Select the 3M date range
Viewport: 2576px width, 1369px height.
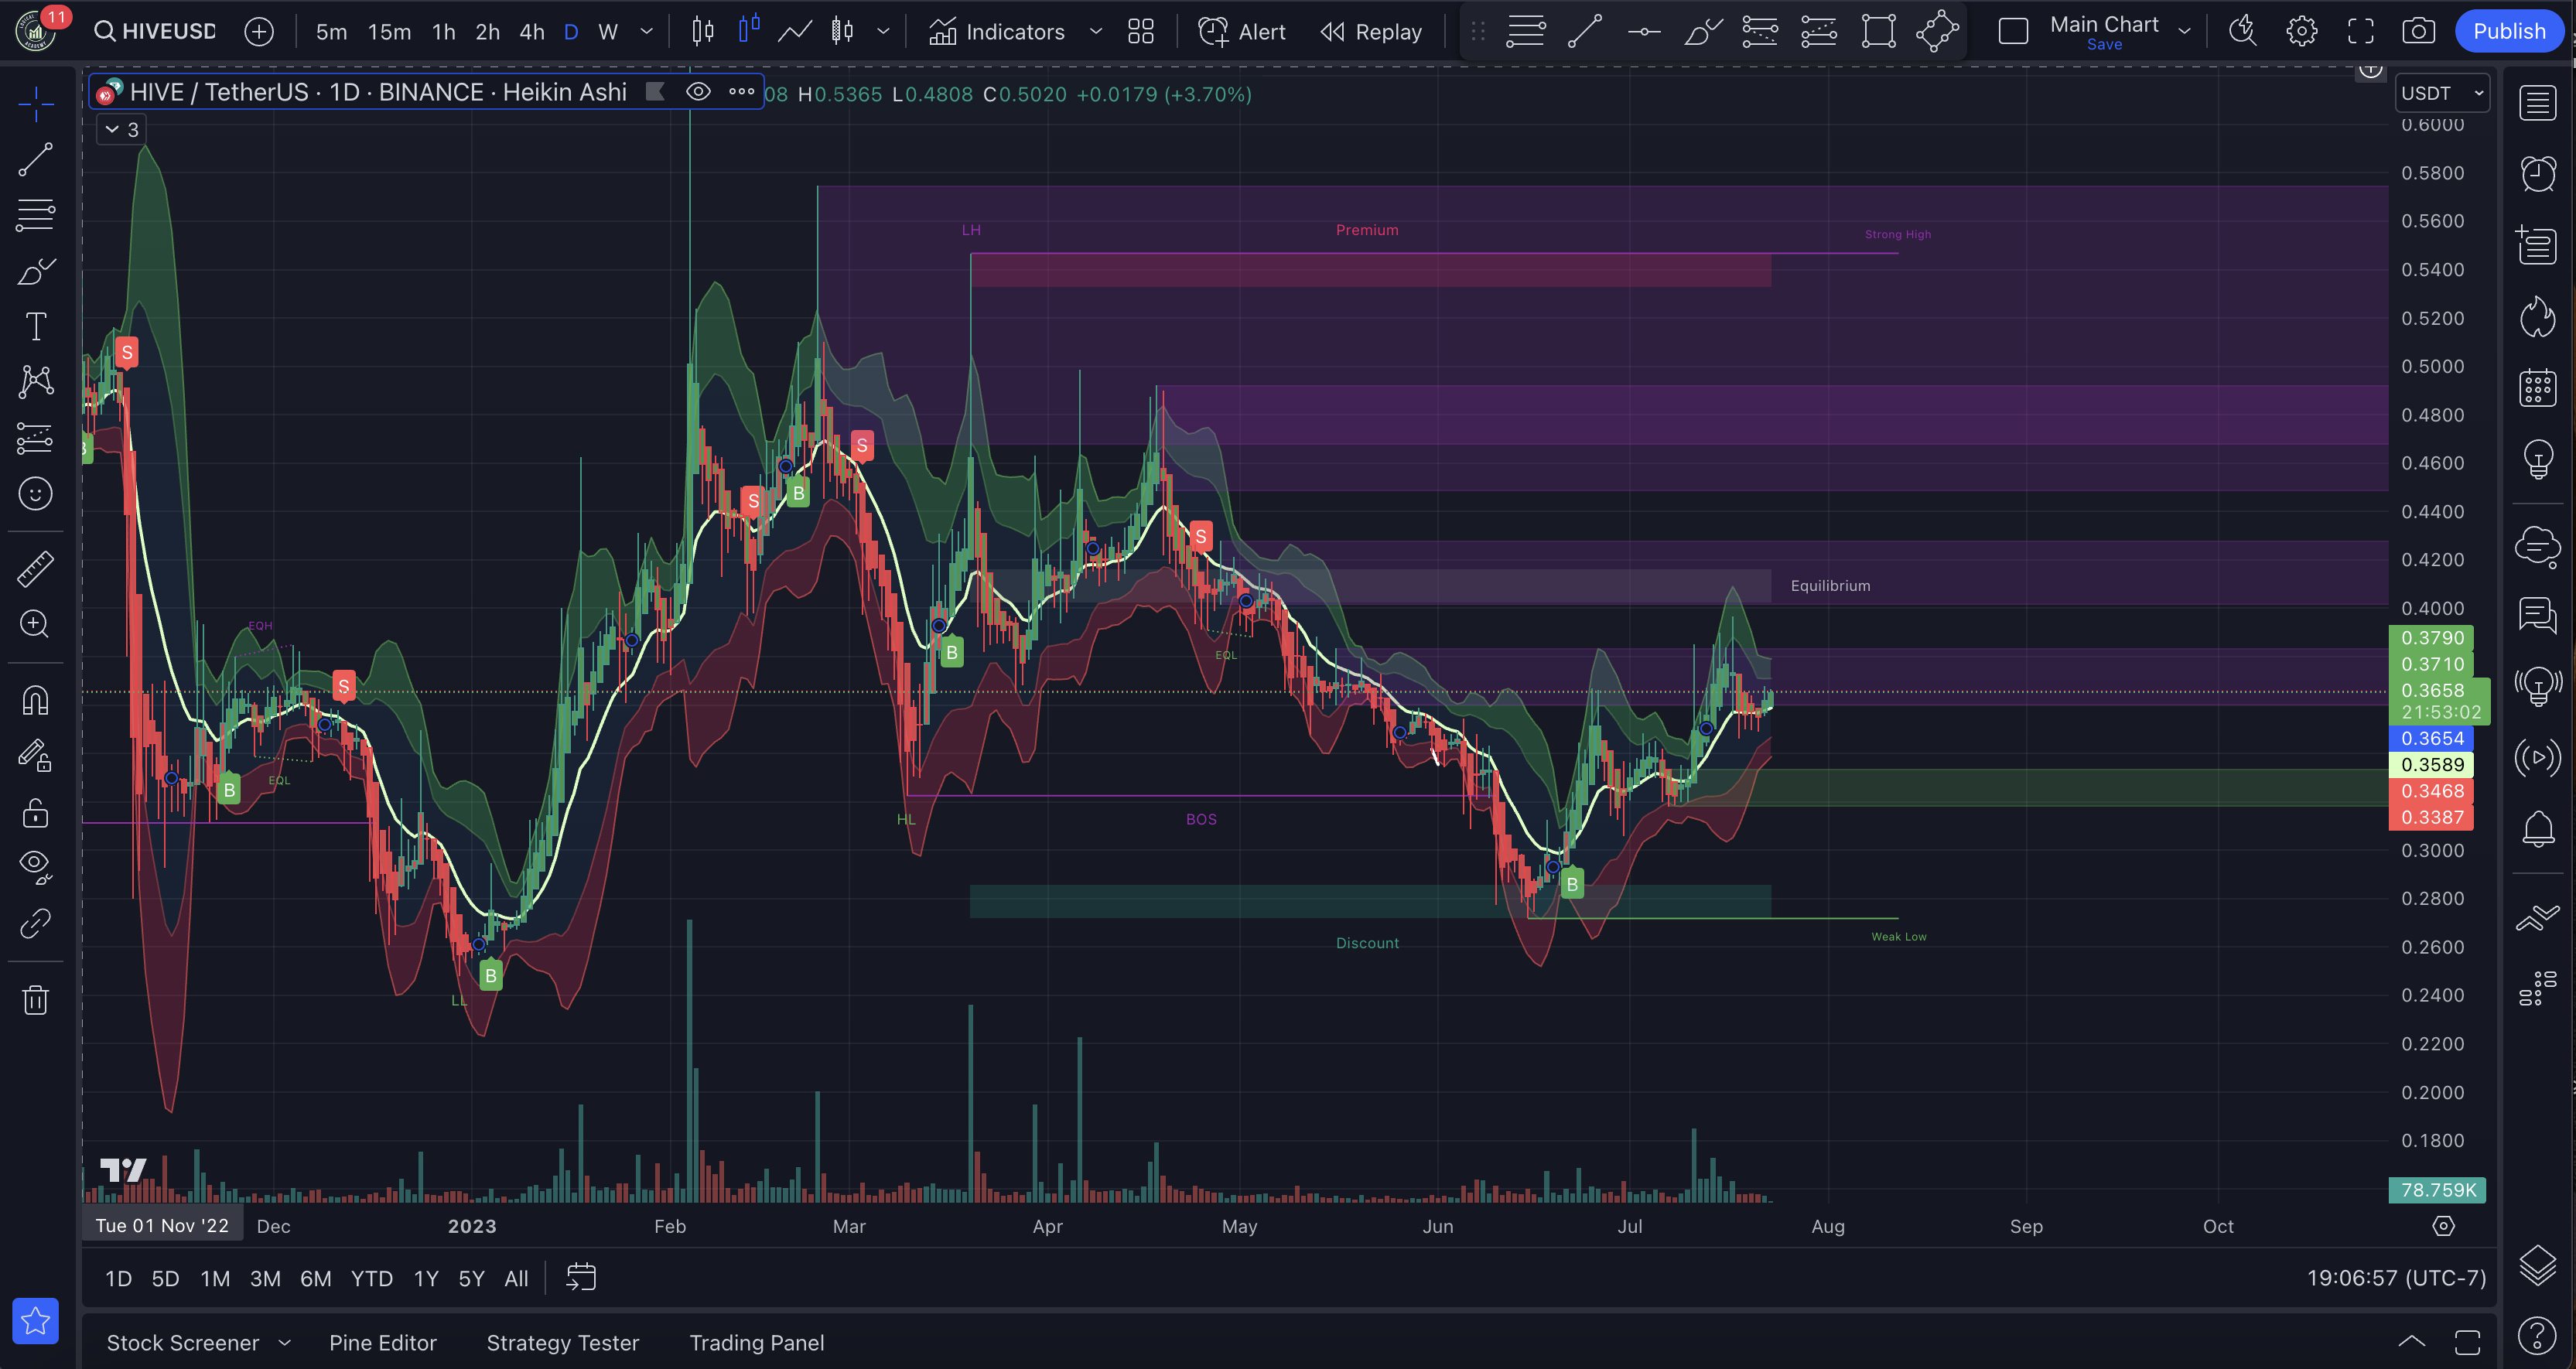coord(265,1278)
